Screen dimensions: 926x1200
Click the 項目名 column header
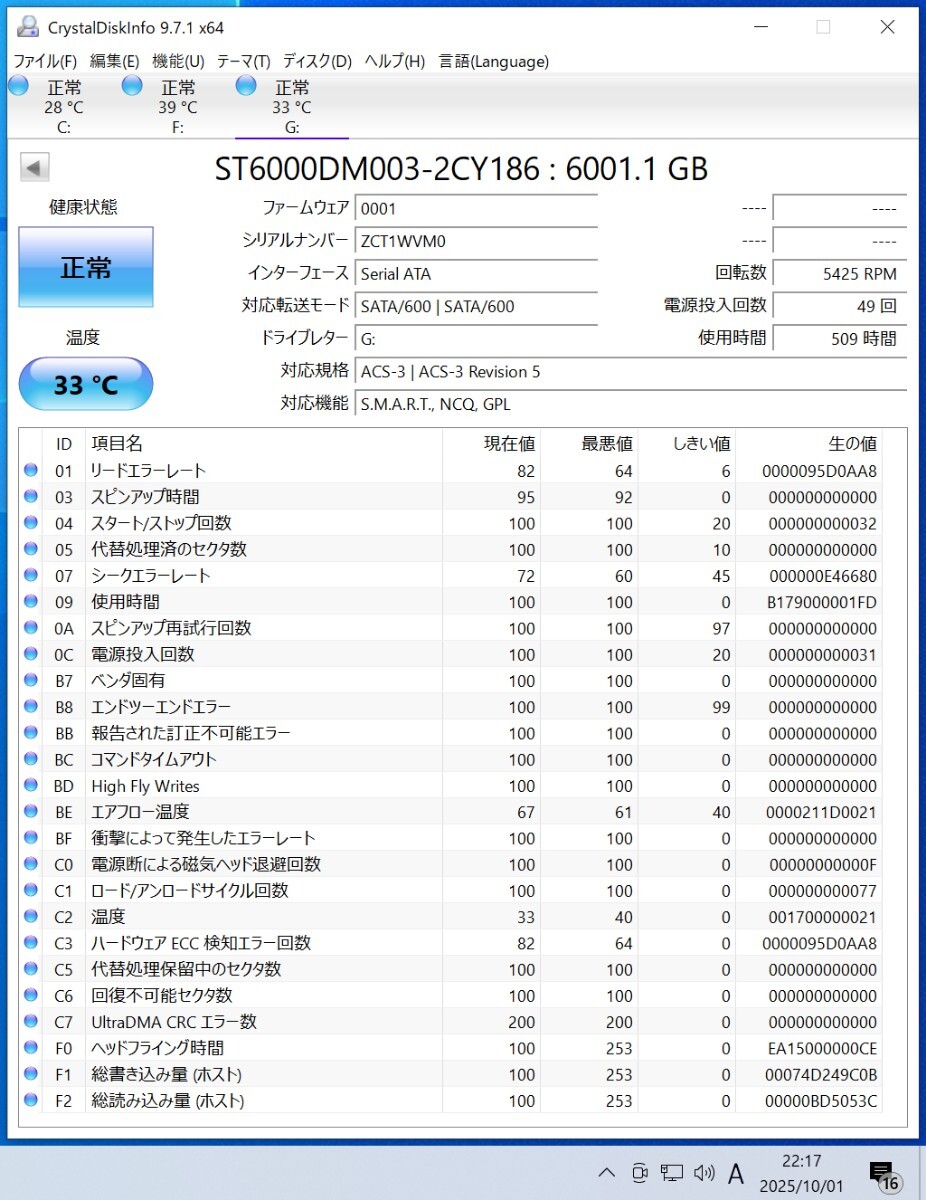pos(117,443)
